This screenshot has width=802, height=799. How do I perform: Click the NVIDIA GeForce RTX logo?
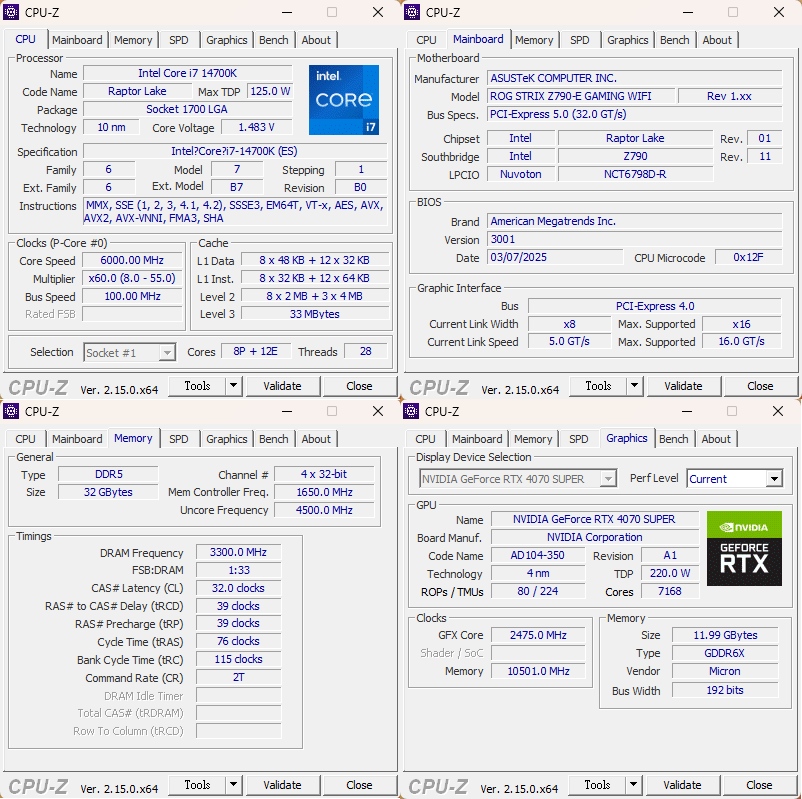point(744,548)
